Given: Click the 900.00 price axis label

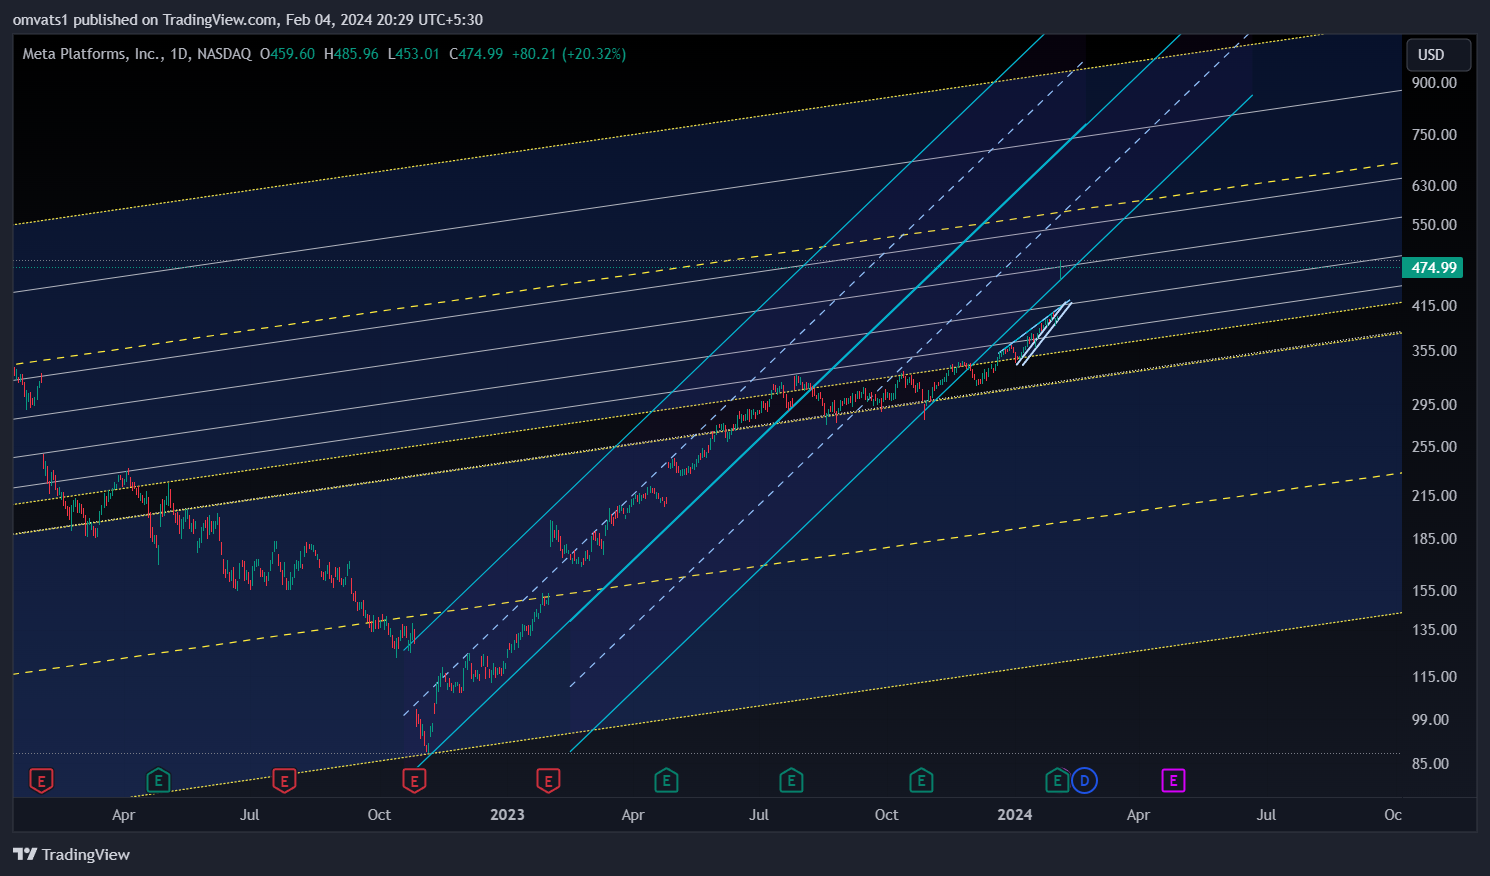Looking at the screenshot, I should click(x=1434, y=82).
